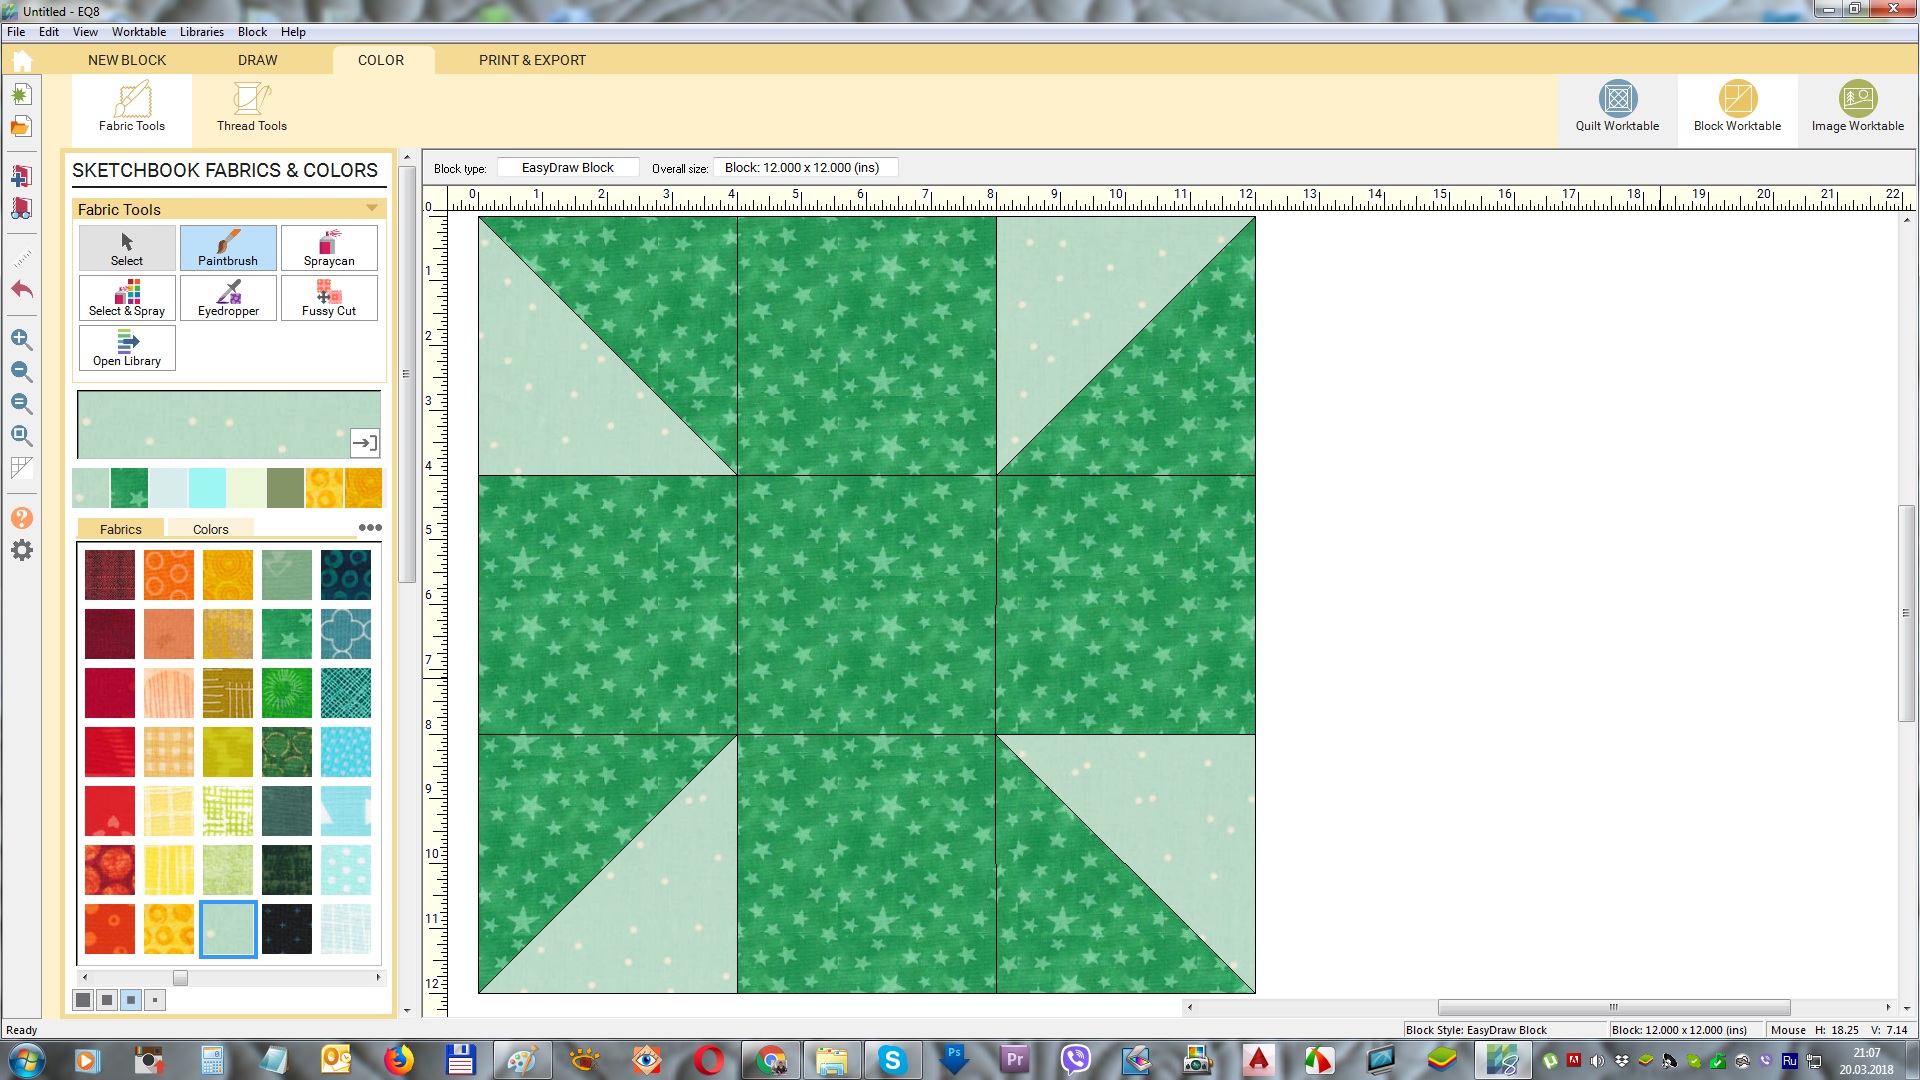Select orange circles fabric swatch
1920x1080 pixels.
point(169,575)
